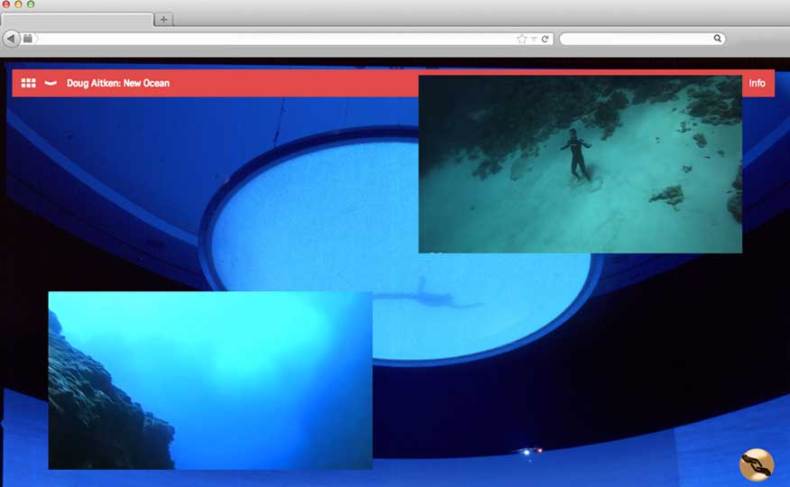Bookmark page with the star icon
The image size is (790, 487).
(522, 39)
